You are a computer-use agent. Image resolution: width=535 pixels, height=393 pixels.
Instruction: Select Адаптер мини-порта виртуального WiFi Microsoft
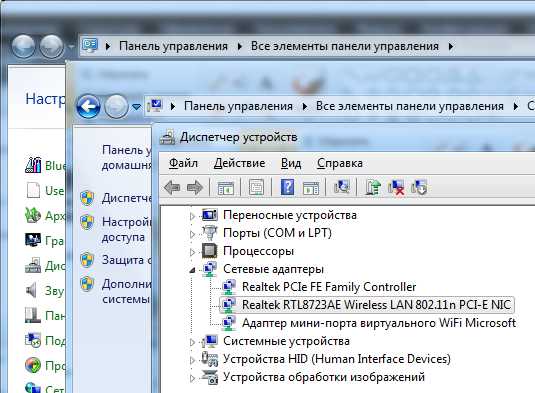pyautogui.click(x=379, y=323)
